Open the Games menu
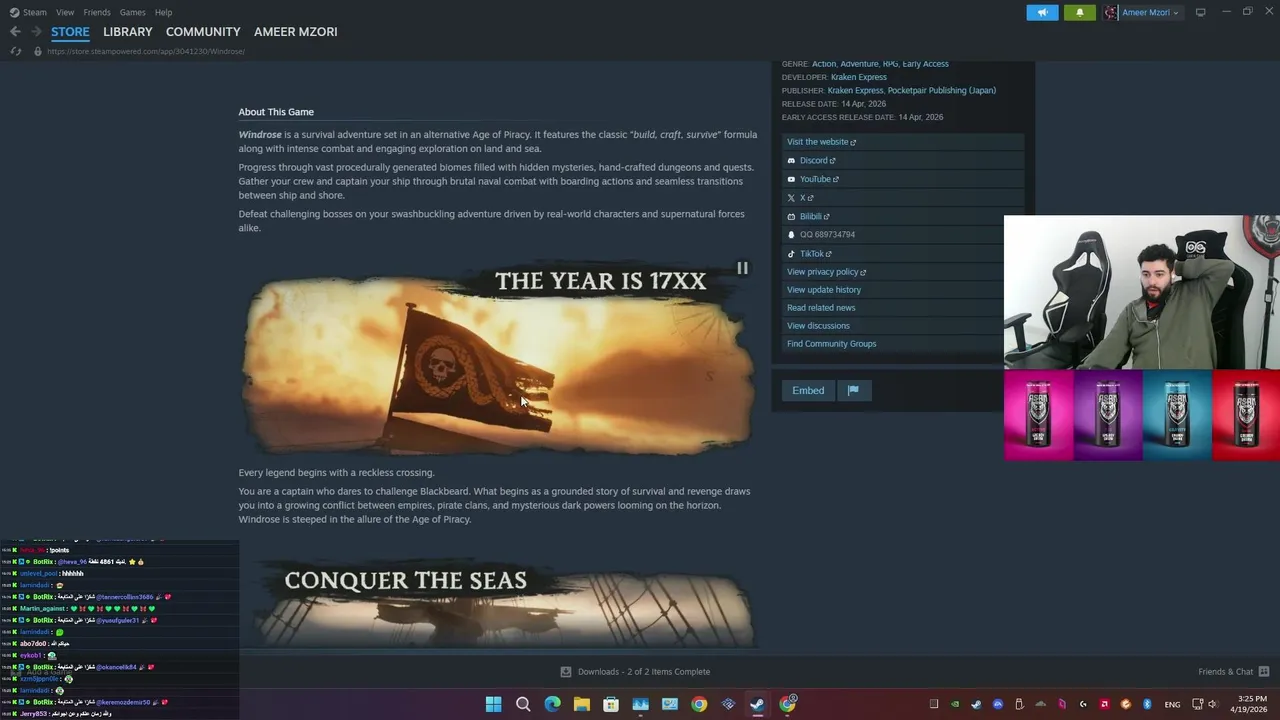 [132, 12]
